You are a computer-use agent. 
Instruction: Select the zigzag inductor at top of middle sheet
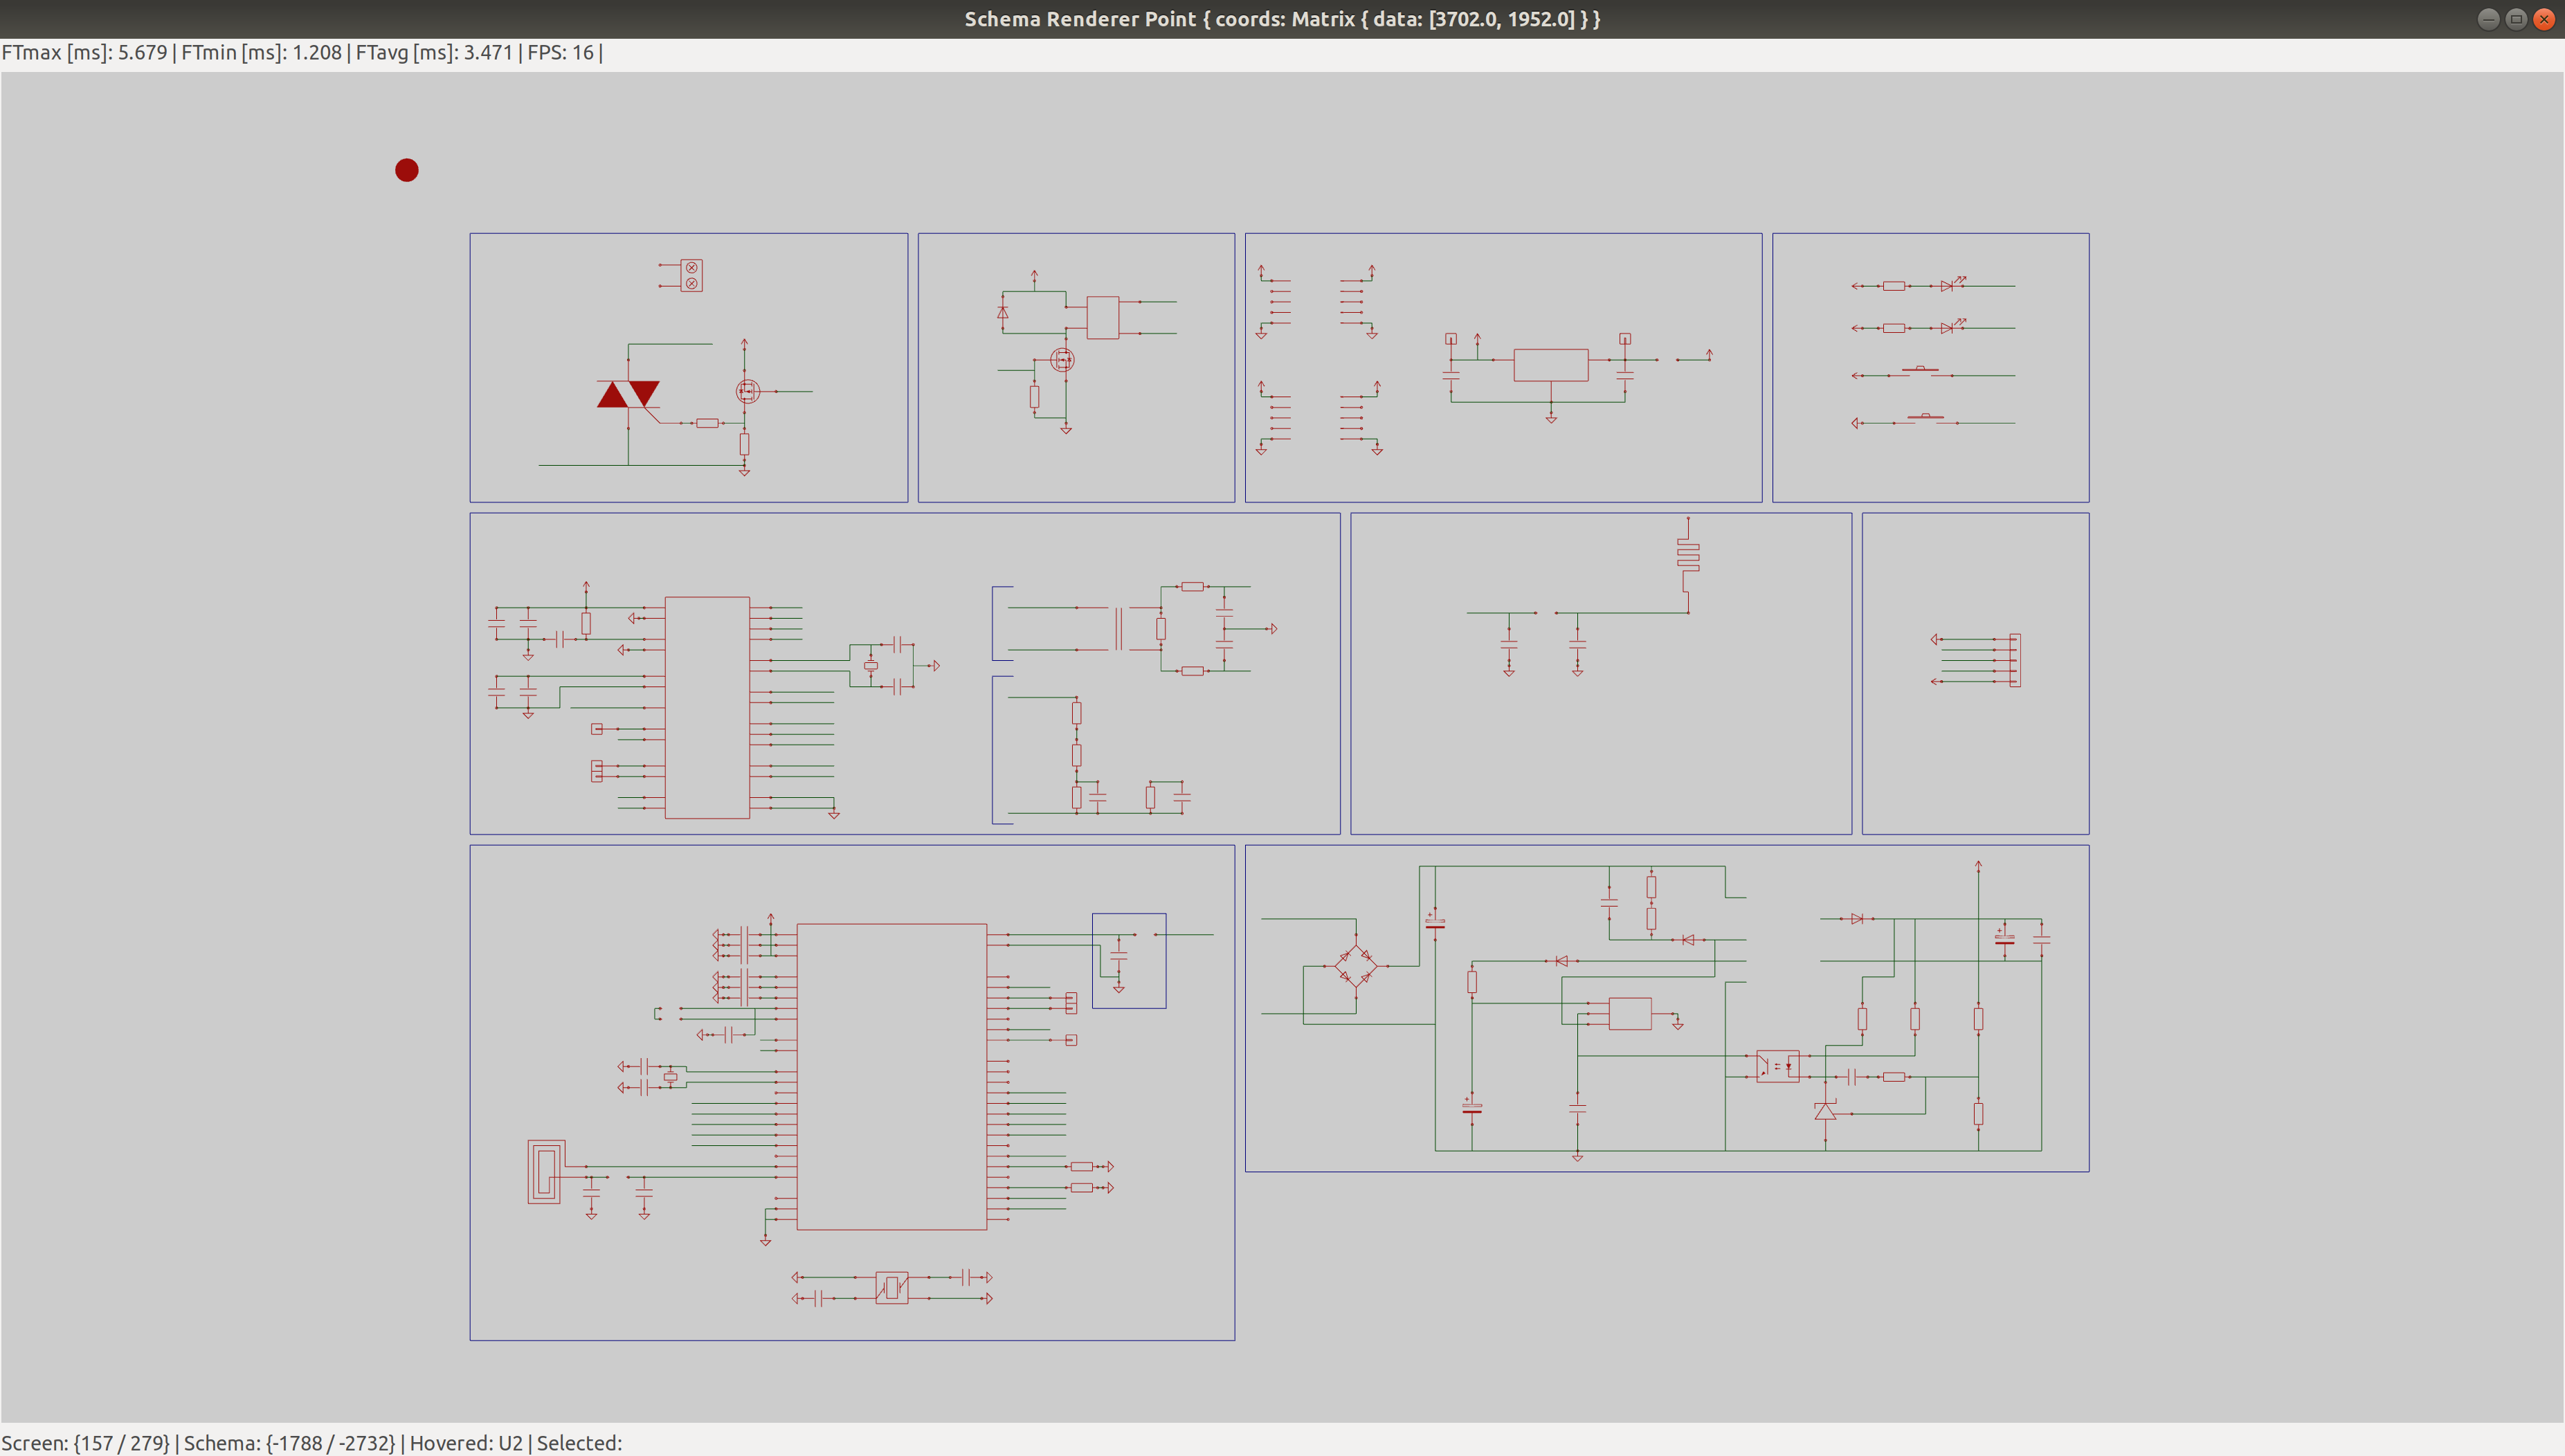pyautogui.click(x=1688, y=554)
